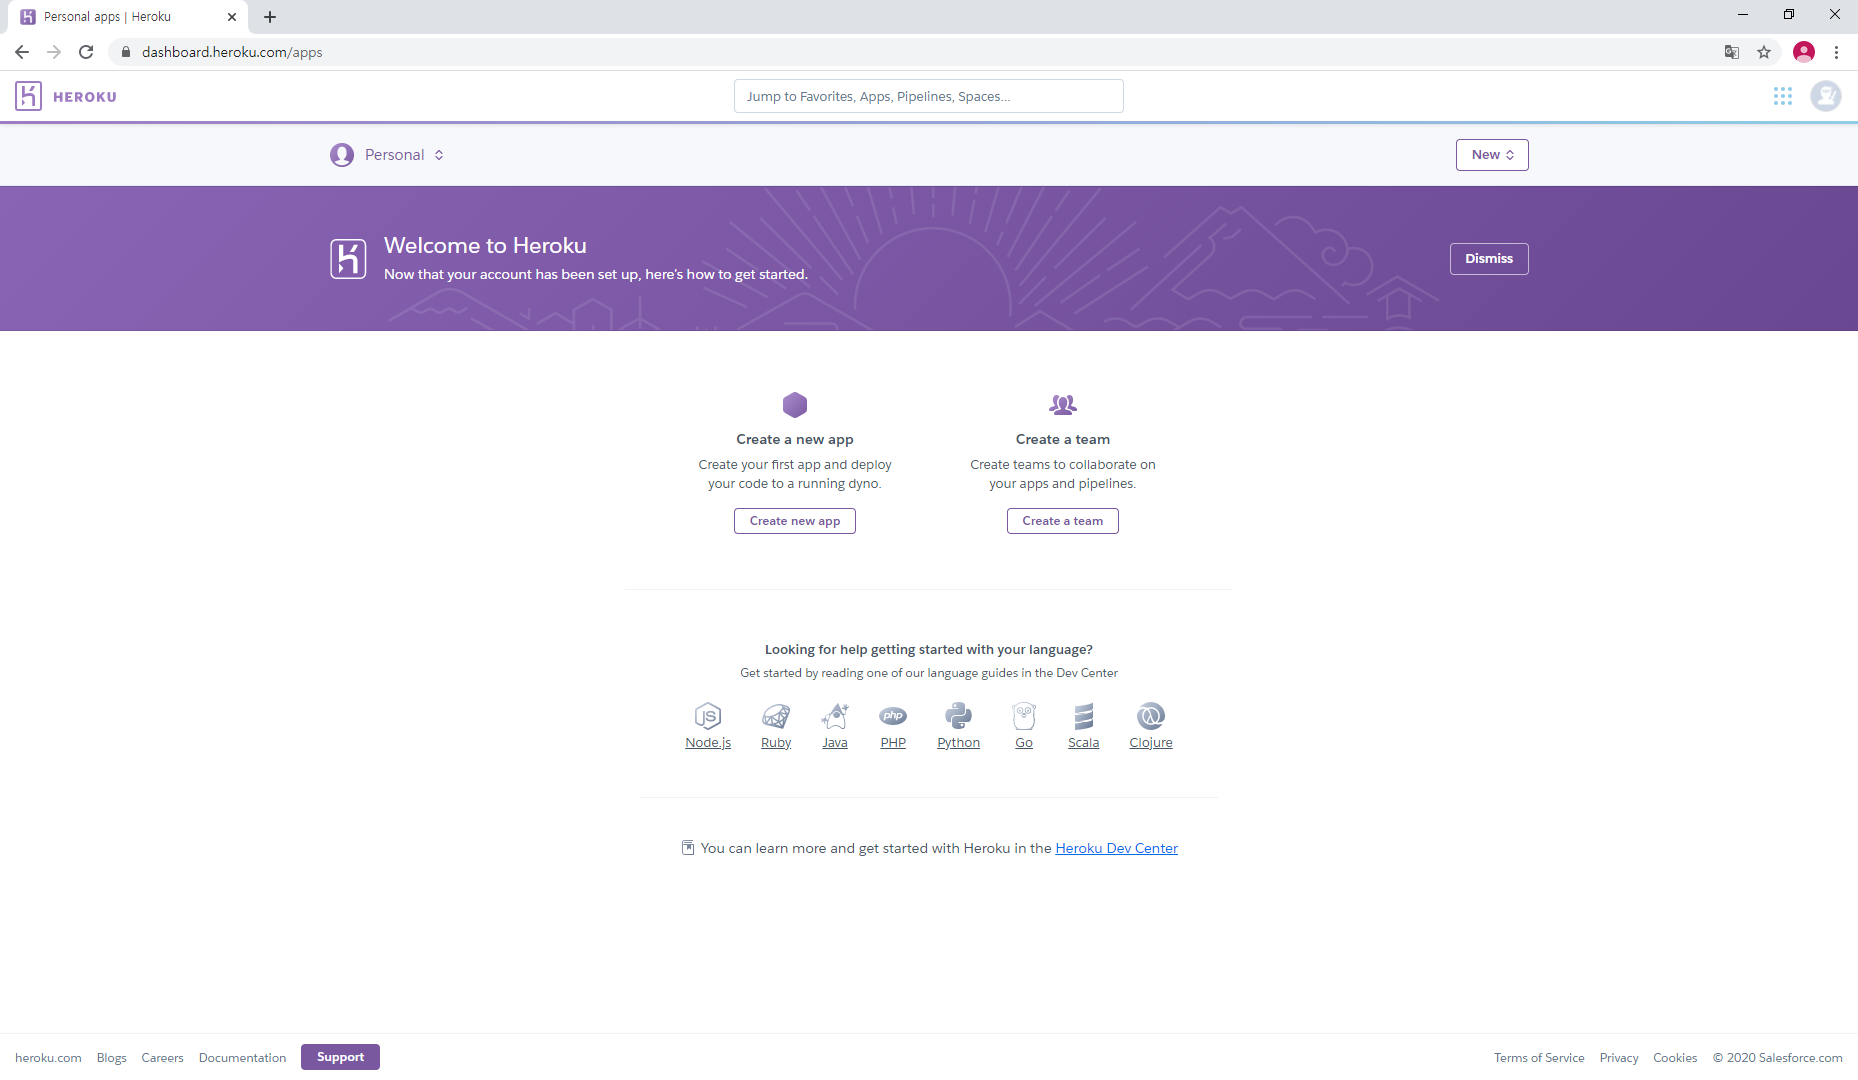Click the browser back arrow

click(22, 52)
